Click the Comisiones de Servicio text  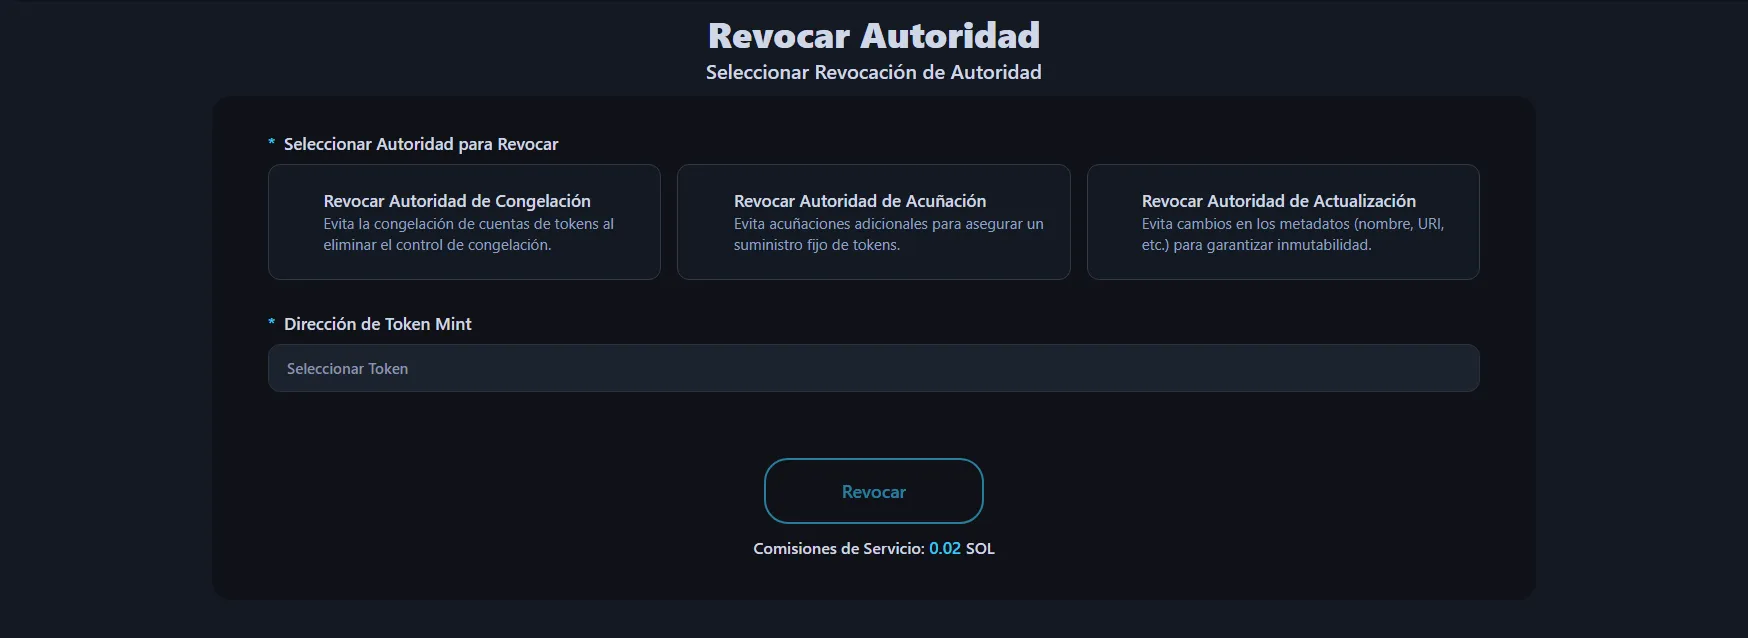[838, 548]
